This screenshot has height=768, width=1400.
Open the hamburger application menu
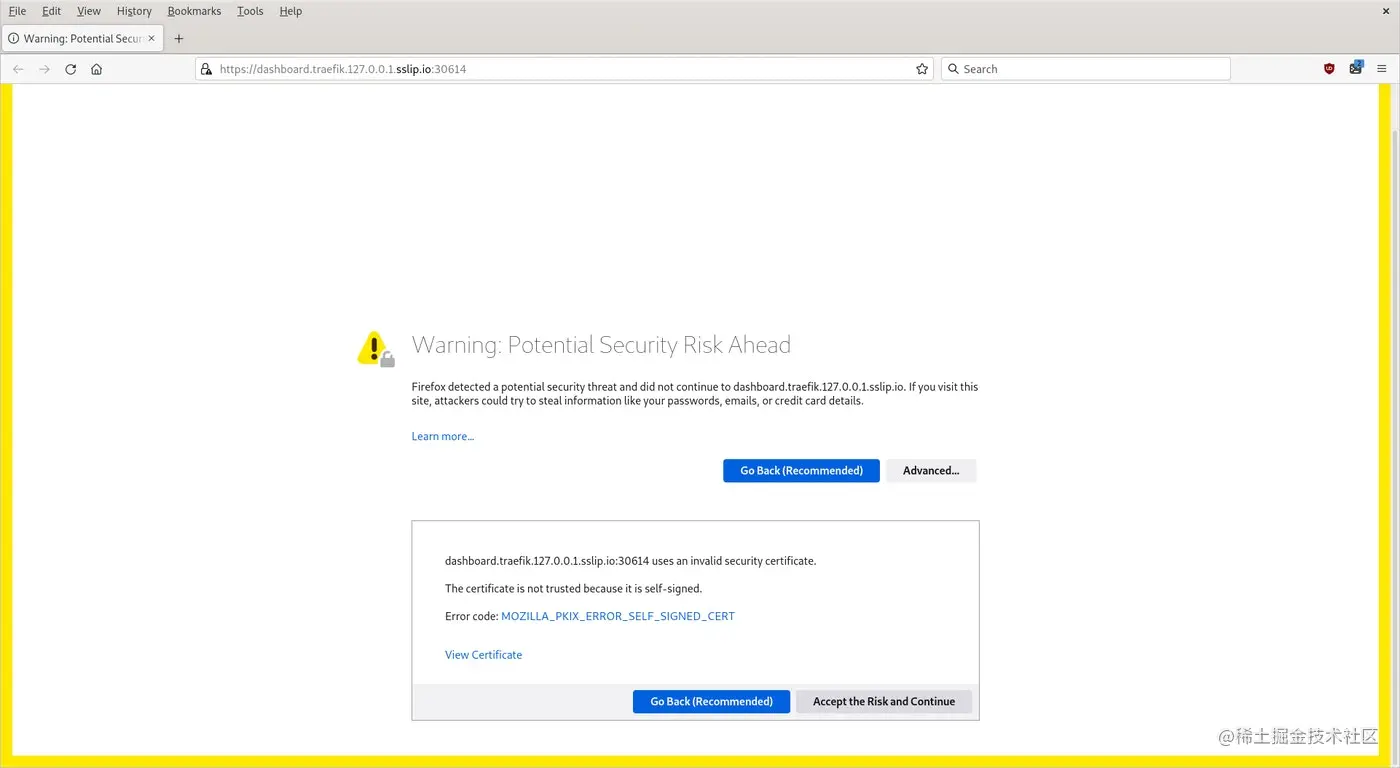pyautogui.click(x=1382, y=69)
